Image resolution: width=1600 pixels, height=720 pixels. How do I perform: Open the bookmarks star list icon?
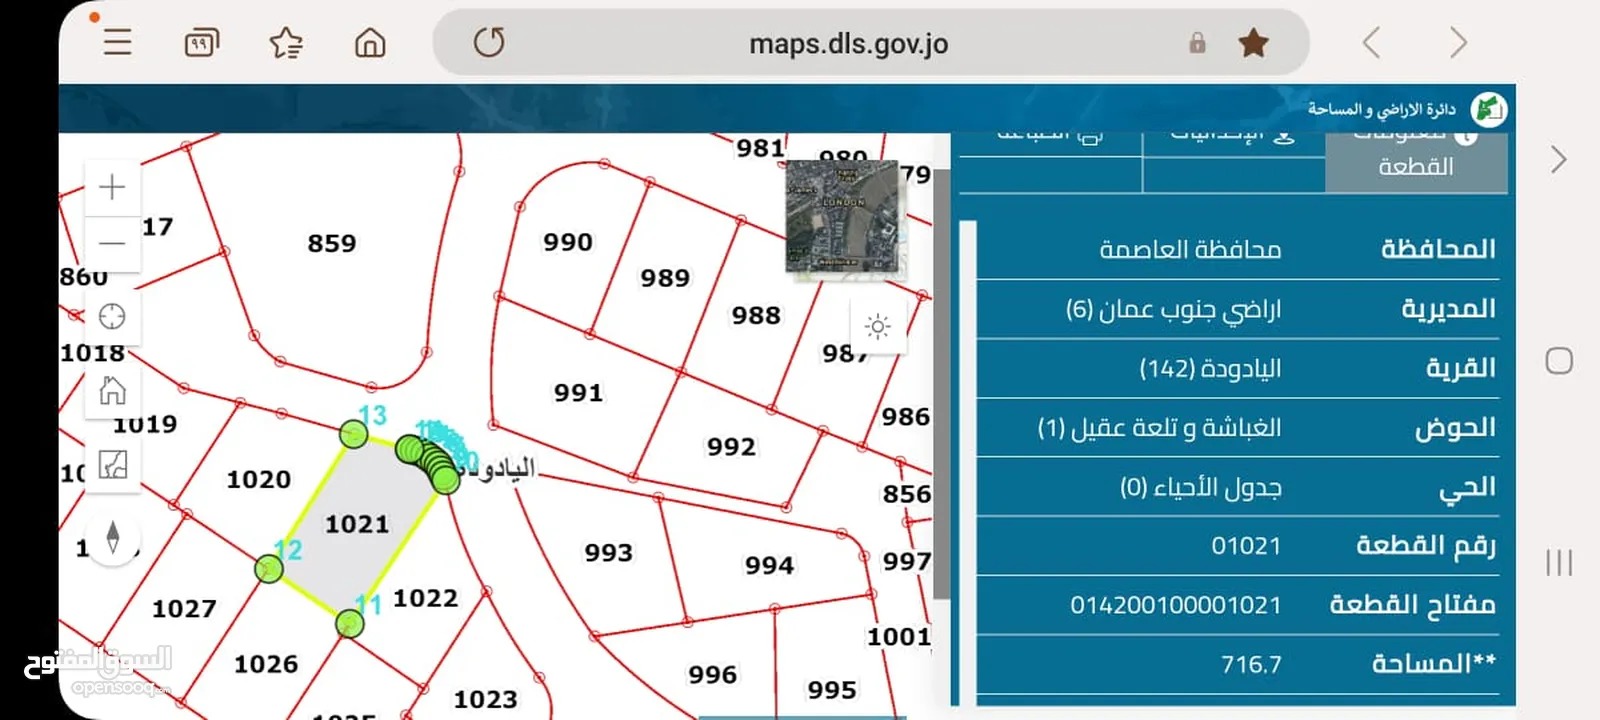coord(286,43)
